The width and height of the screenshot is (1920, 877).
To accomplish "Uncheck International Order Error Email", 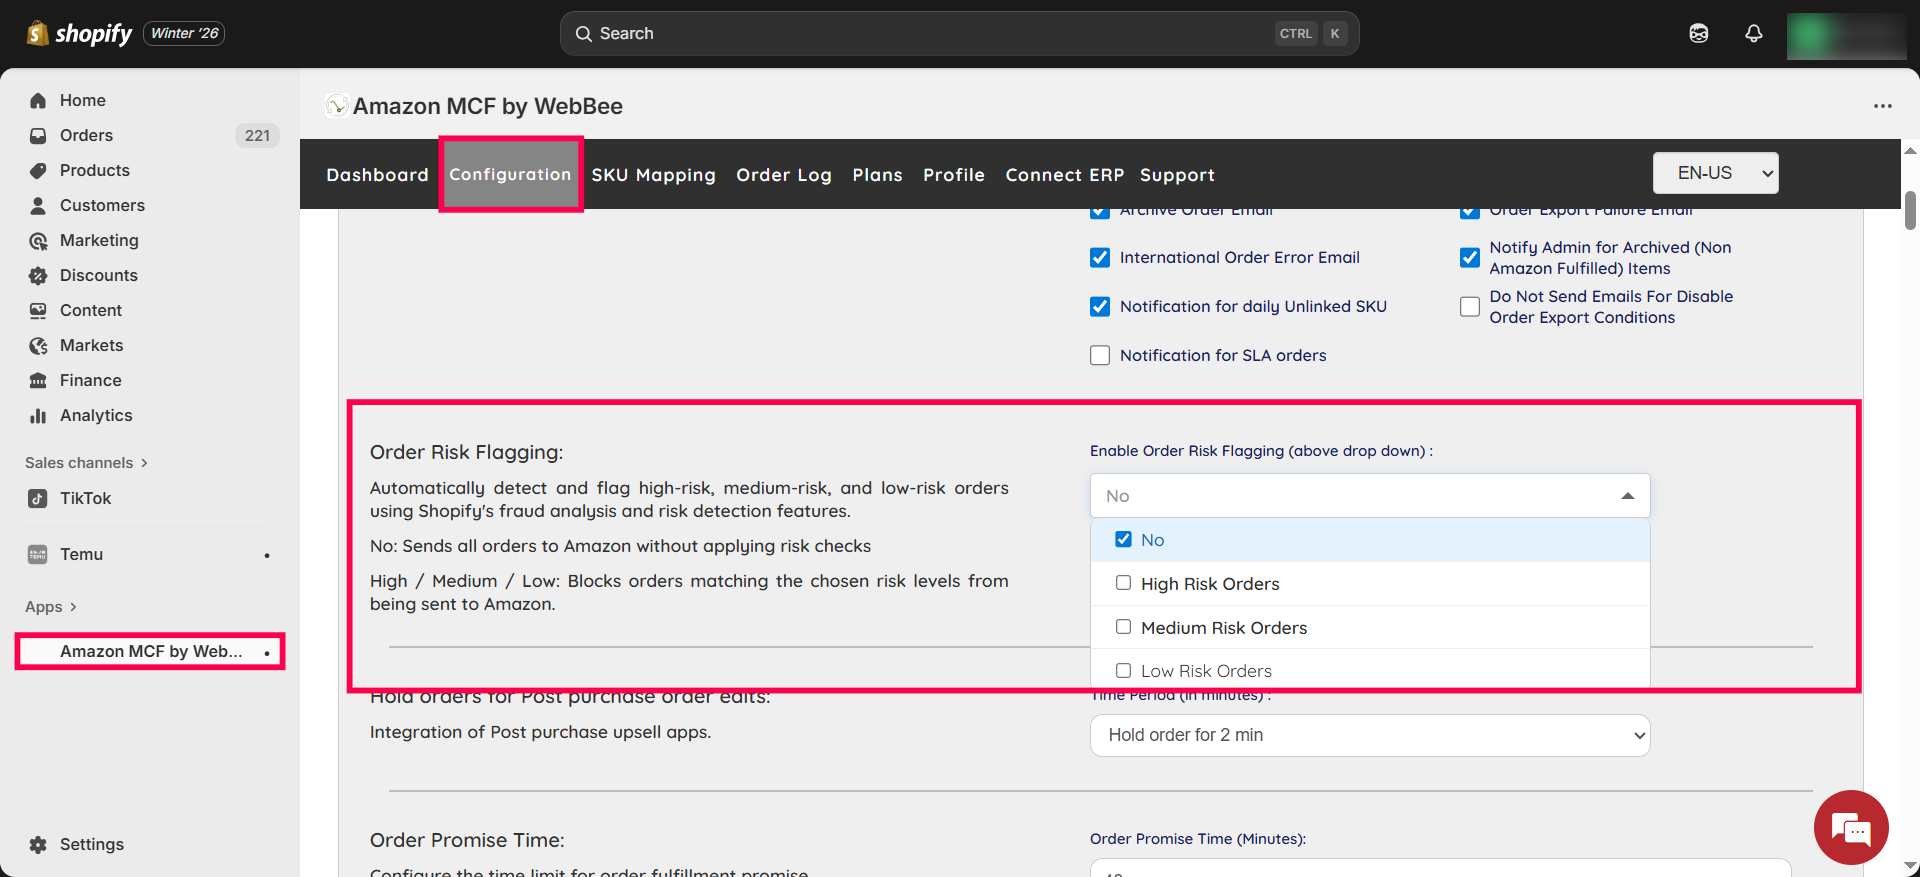I will tap(1100, 258).
